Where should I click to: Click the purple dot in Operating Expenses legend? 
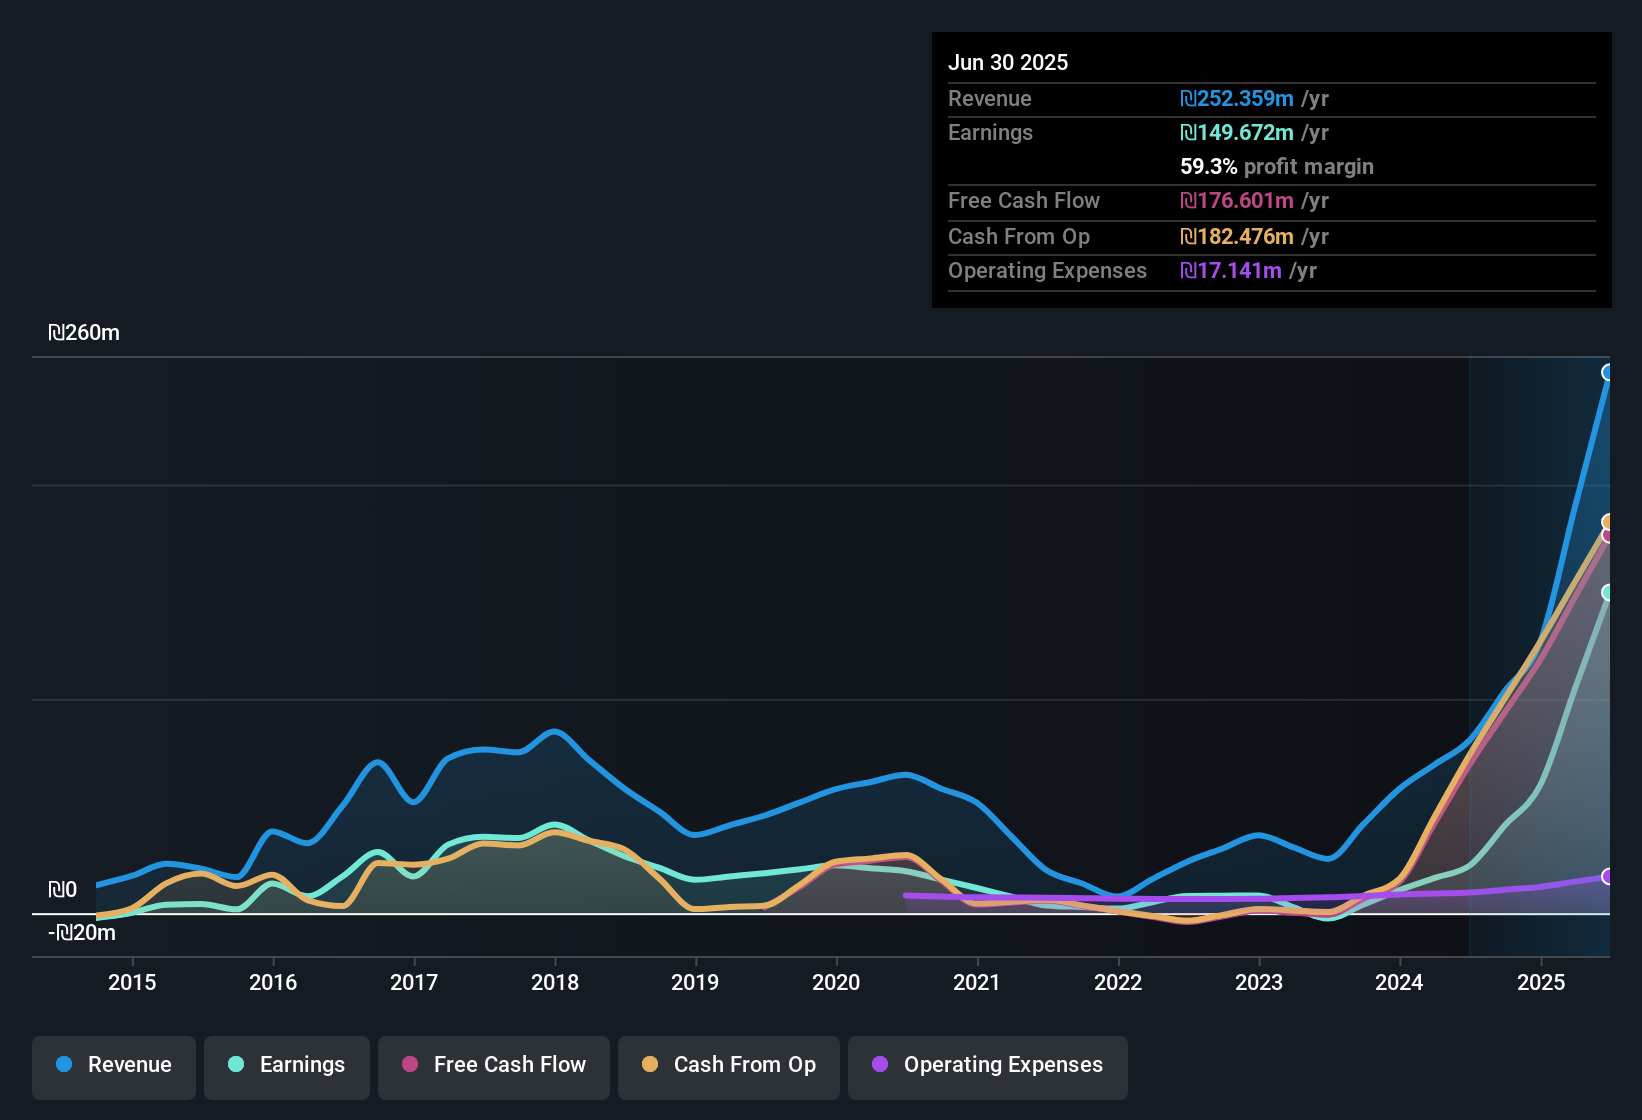(880, 1064)
